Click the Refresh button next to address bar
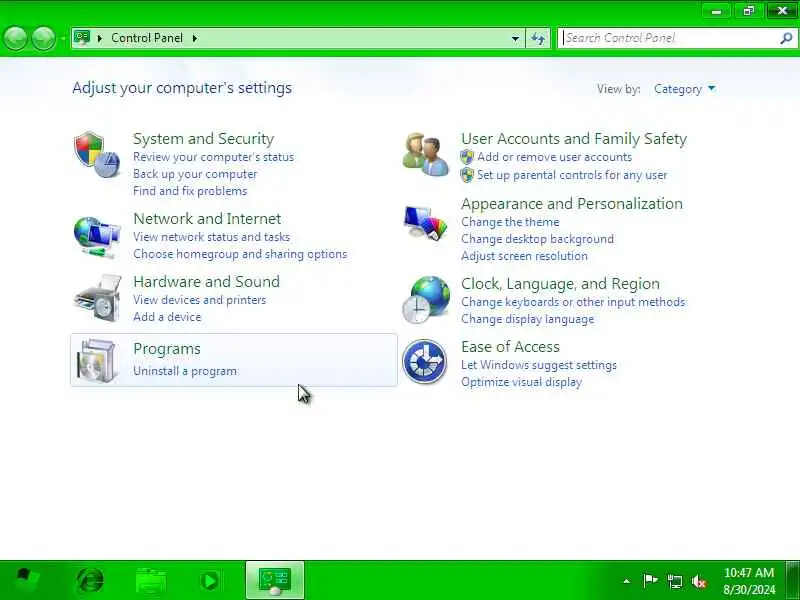The width and height of the screenshot is (800, 600). coord(538,38)
